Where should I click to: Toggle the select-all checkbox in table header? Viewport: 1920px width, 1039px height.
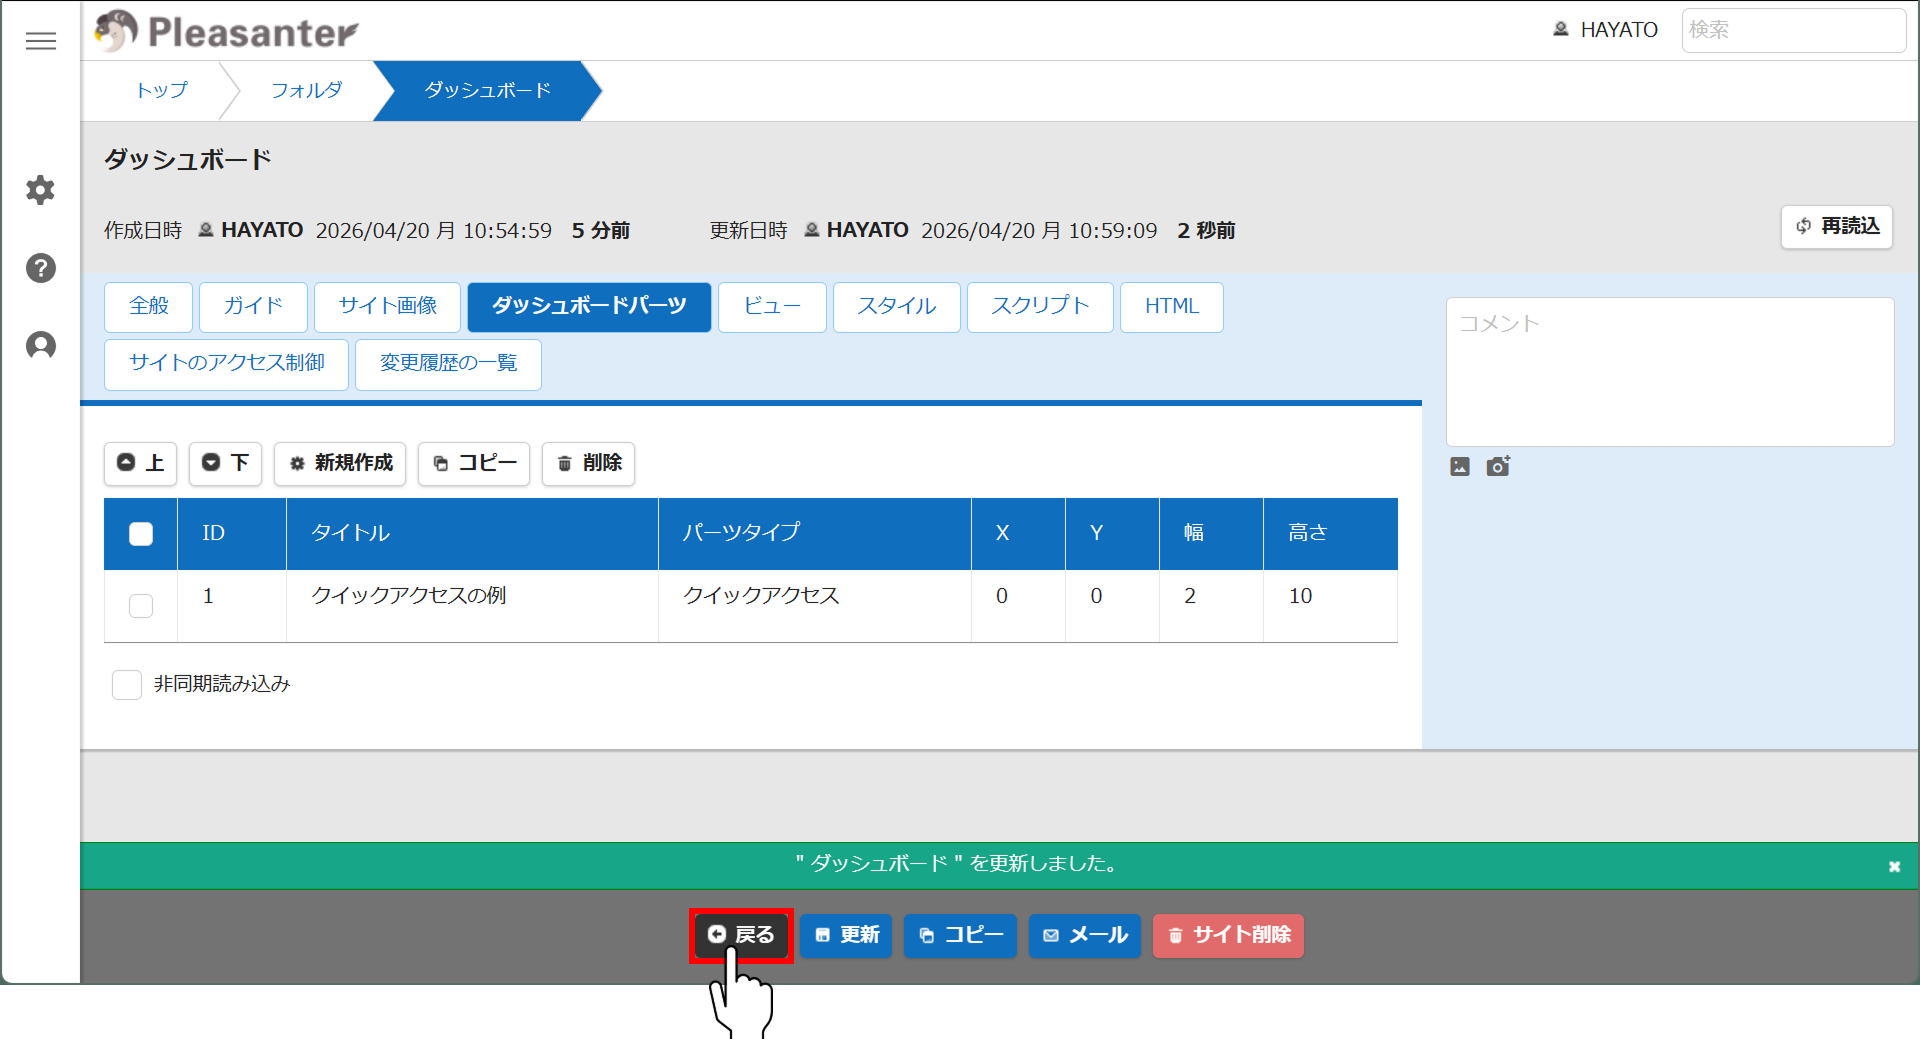pos(141,534)
